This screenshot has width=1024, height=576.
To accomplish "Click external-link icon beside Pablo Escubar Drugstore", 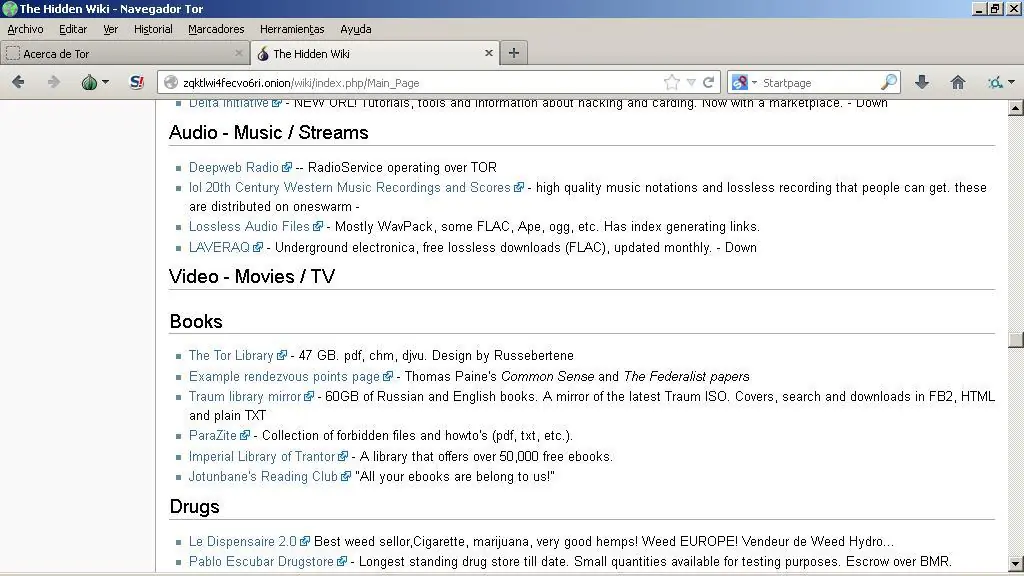I will pos(342,562).
